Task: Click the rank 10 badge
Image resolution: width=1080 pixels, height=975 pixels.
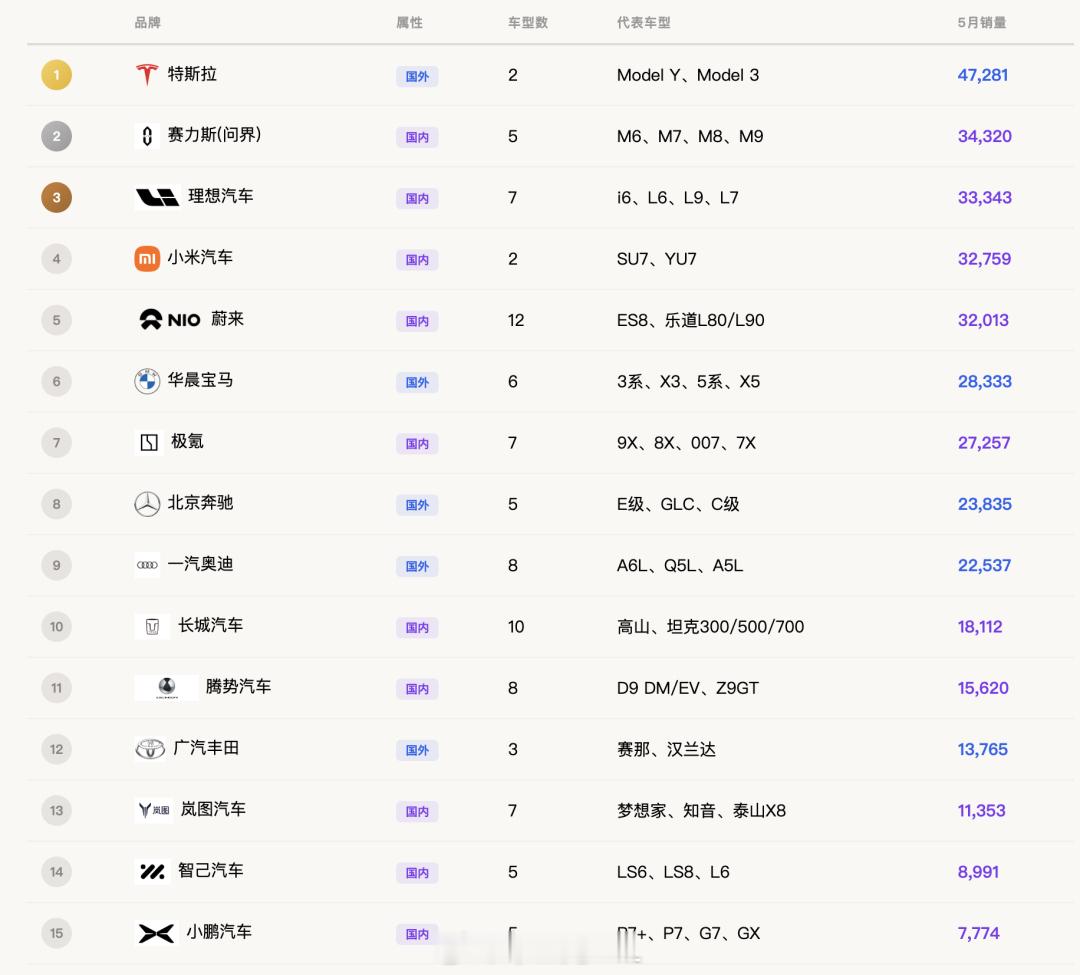Action: 56,627
